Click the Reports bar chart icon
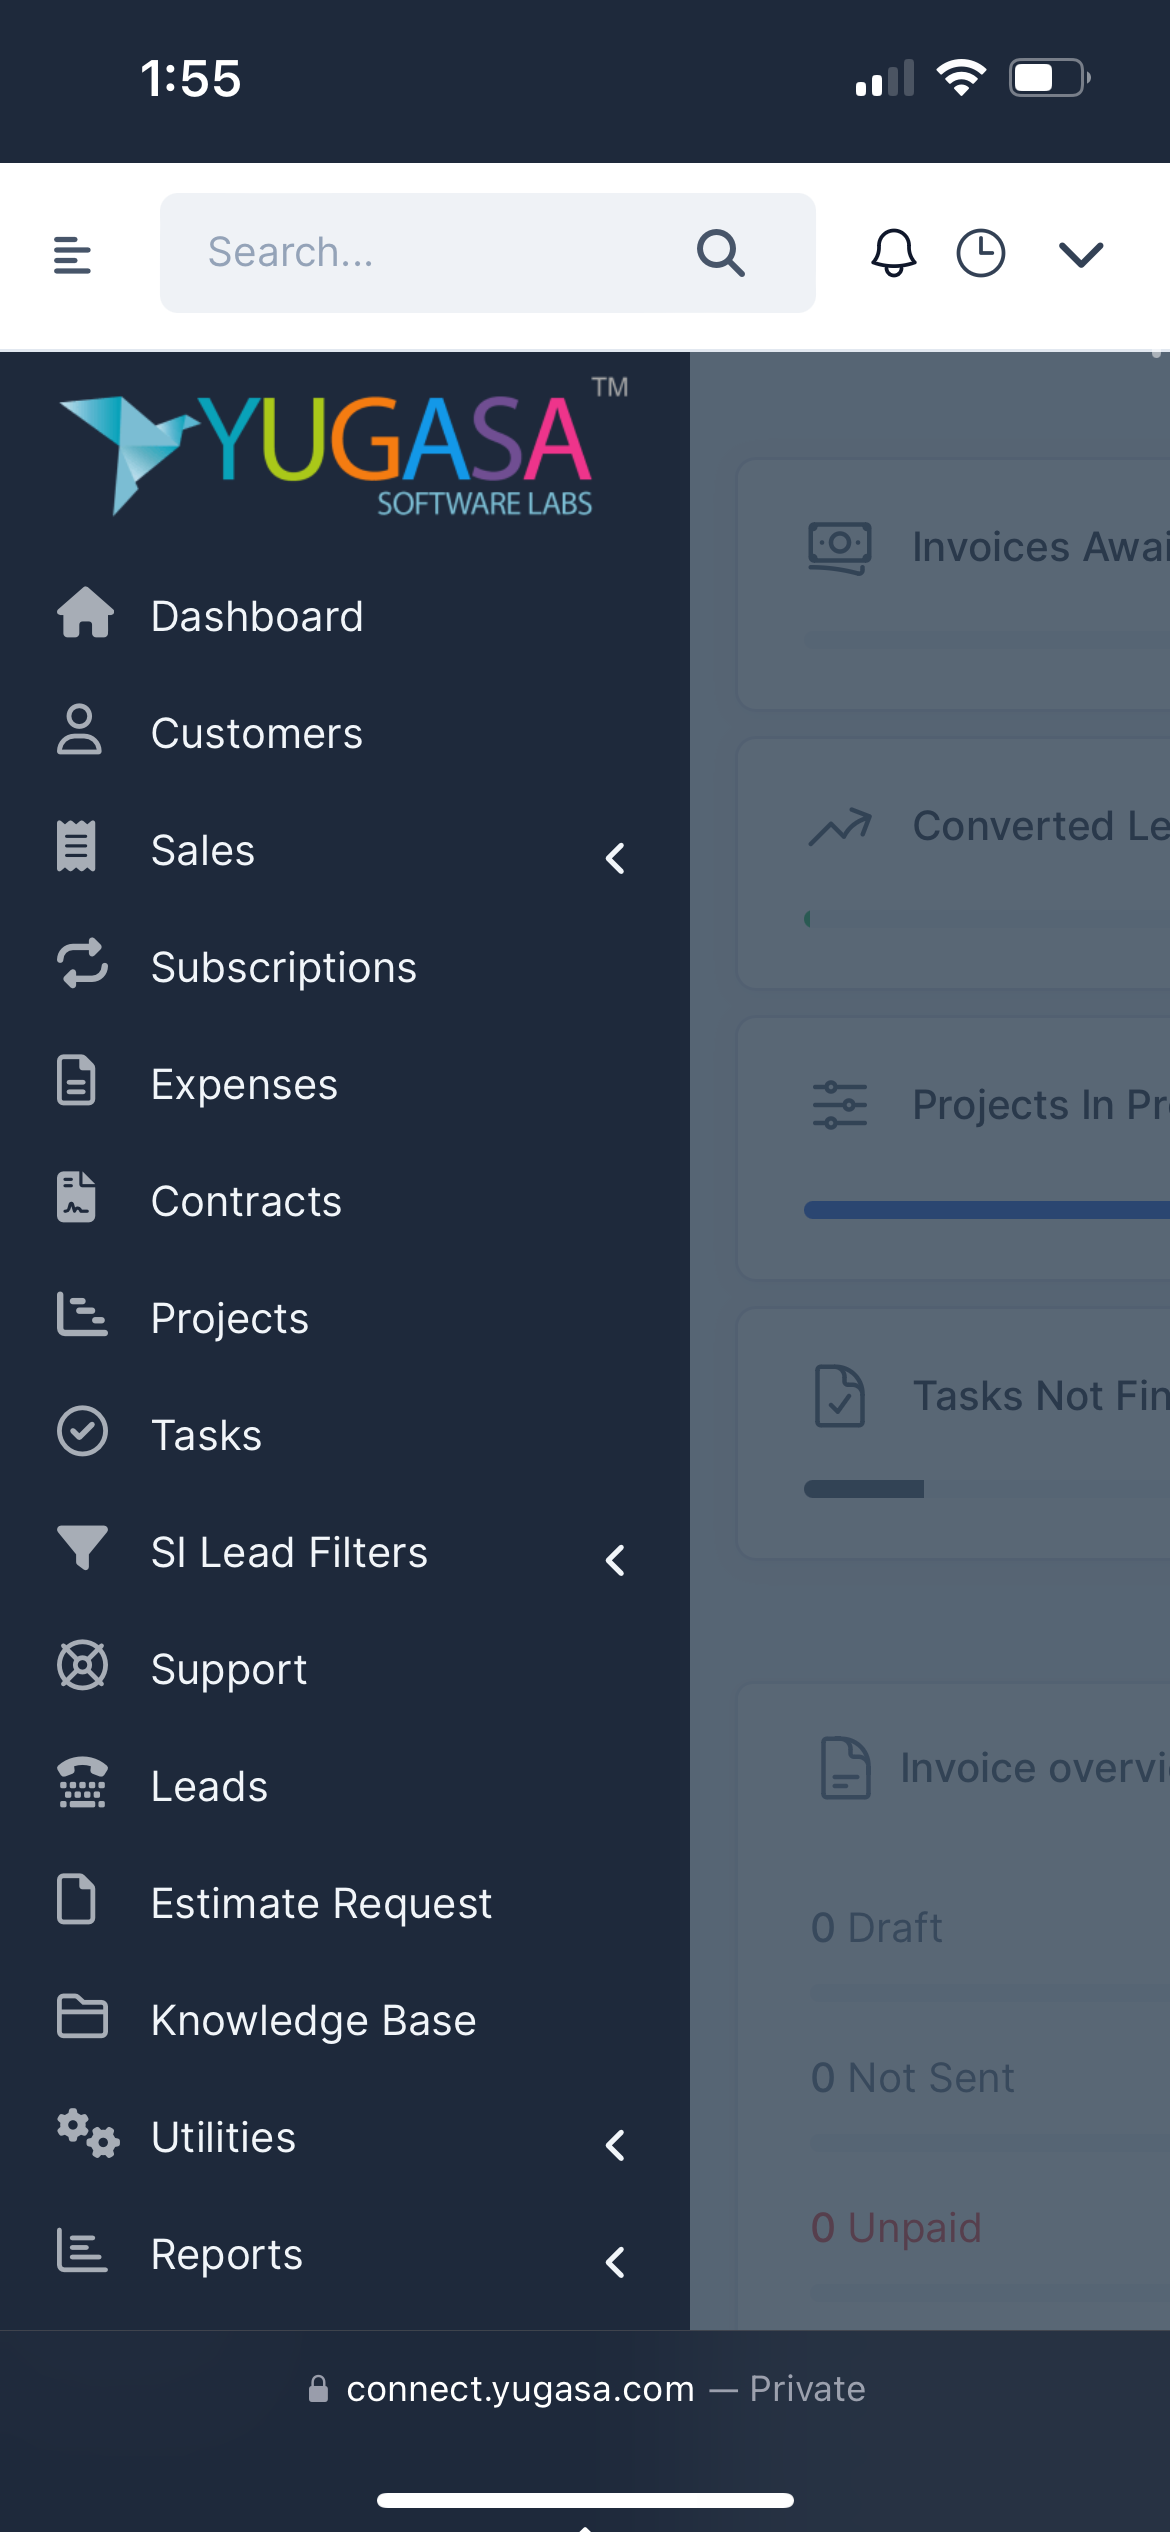 click(x=82, y=2250)
